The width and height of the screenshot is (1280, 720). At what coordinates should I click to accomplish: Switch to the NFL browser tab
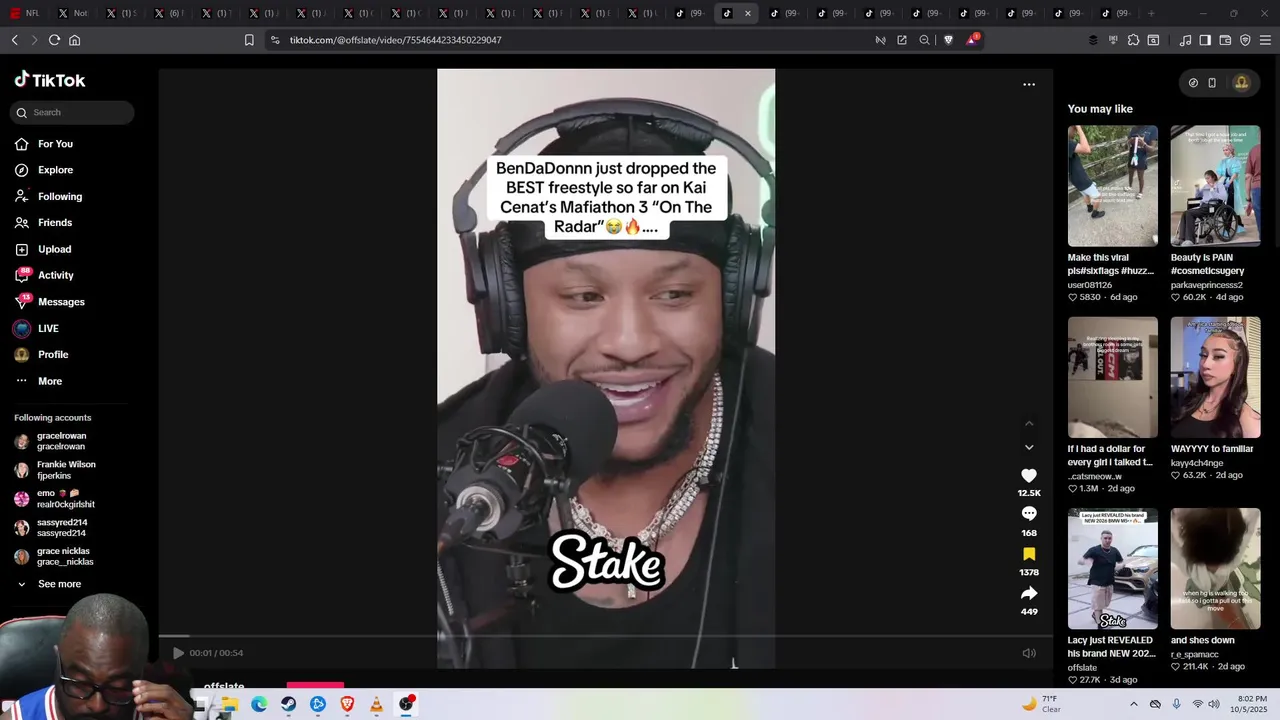click(25, 13)
